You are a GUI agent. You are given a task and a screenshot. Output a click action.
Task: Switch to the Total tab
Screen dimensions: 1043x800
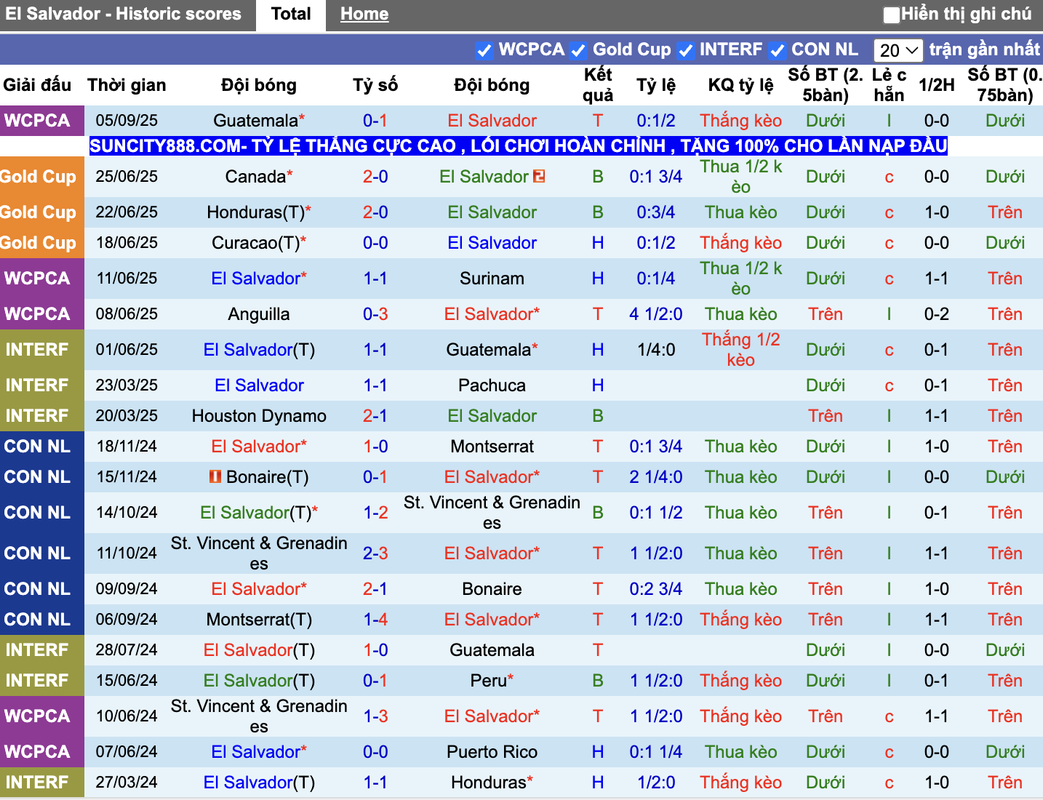pos(291,14)
